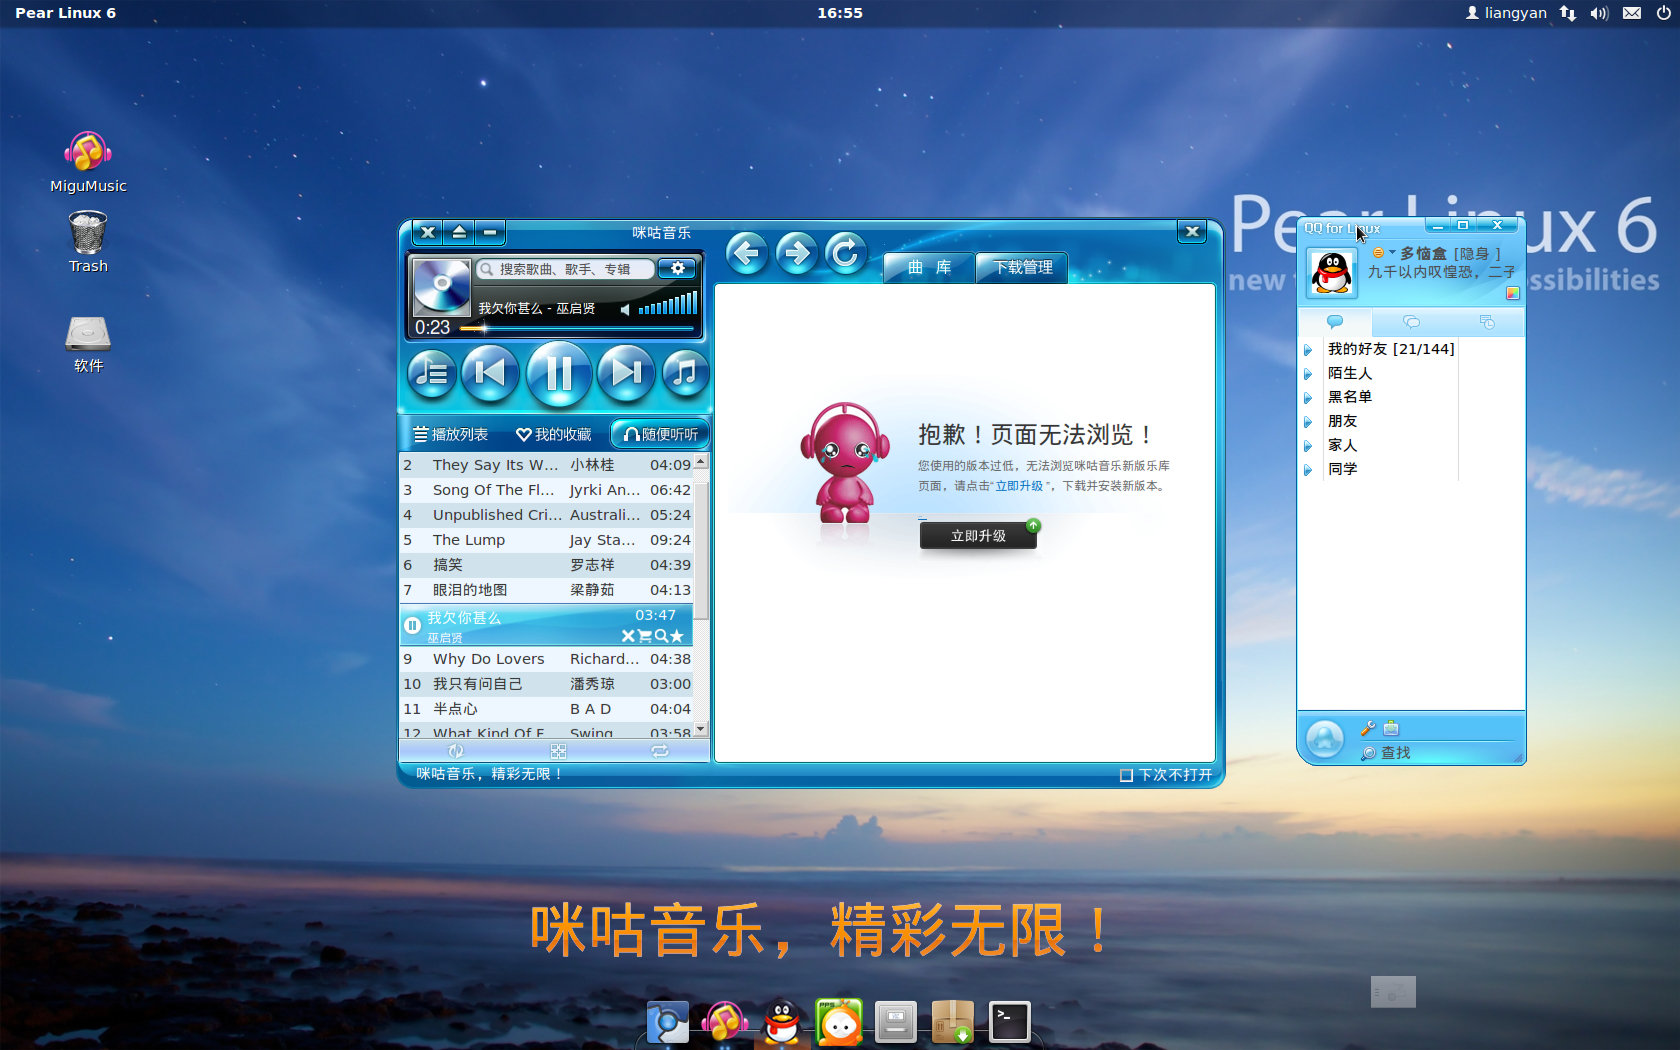Click playlist scrollbar up arrow
1680x1050 pixels.
coord(701,462)
